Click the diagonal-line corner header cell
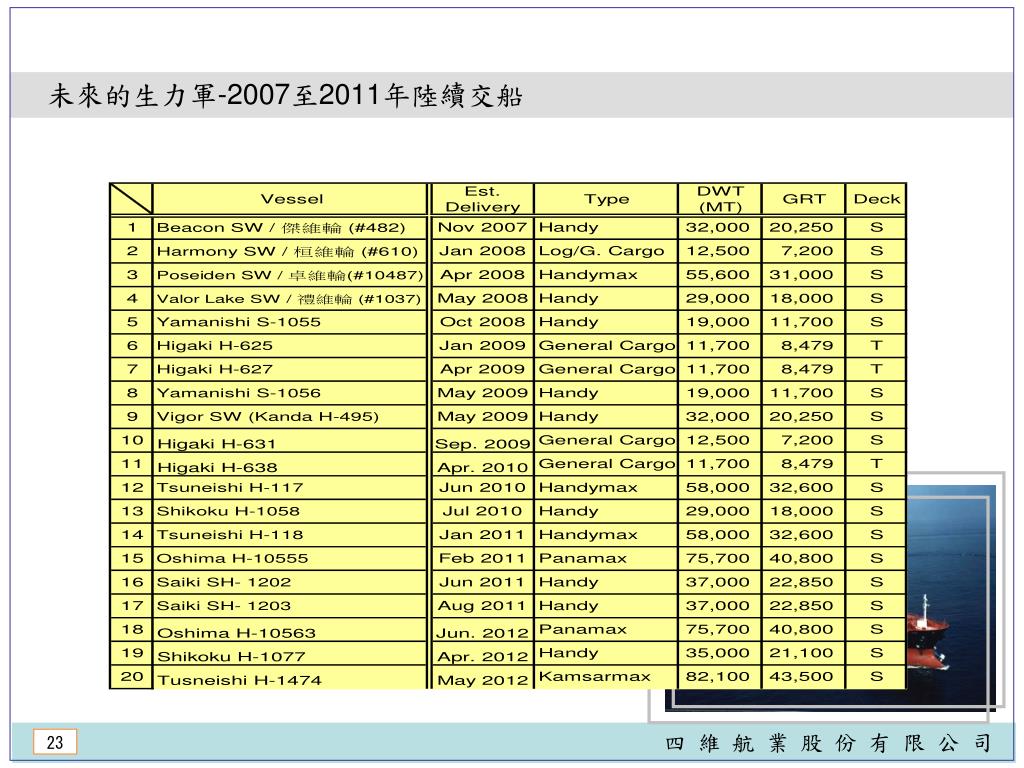Viewport: 1024px width, 768px height. [x=131, y=199]
